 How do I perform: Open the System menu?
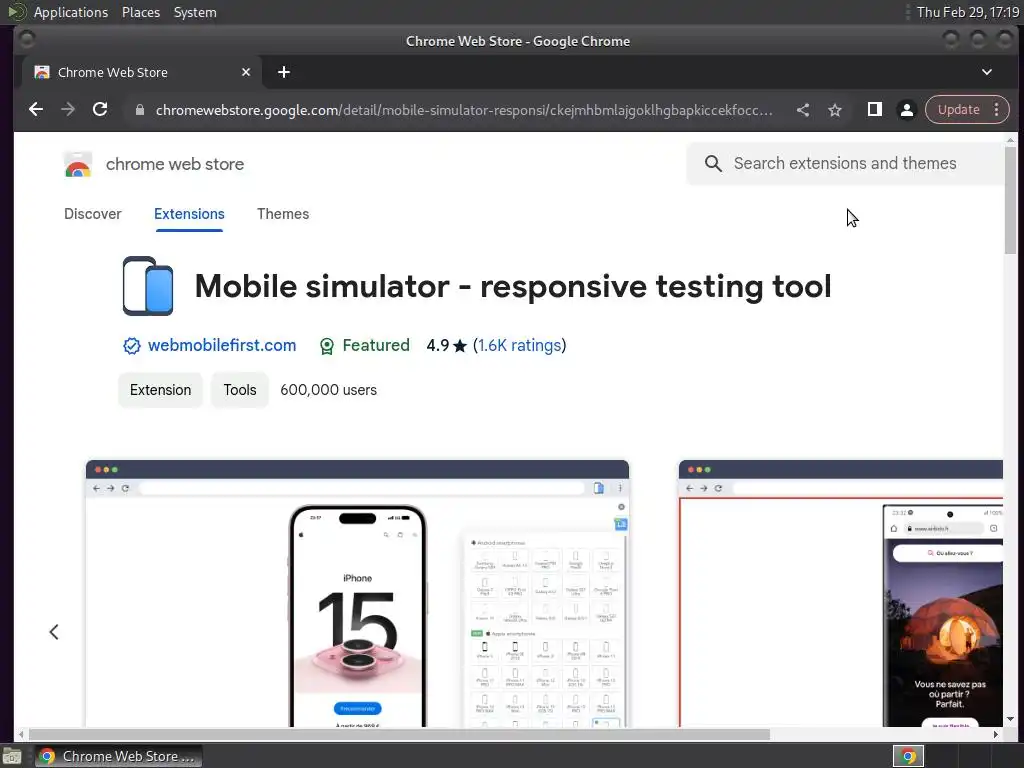[195, 12]
